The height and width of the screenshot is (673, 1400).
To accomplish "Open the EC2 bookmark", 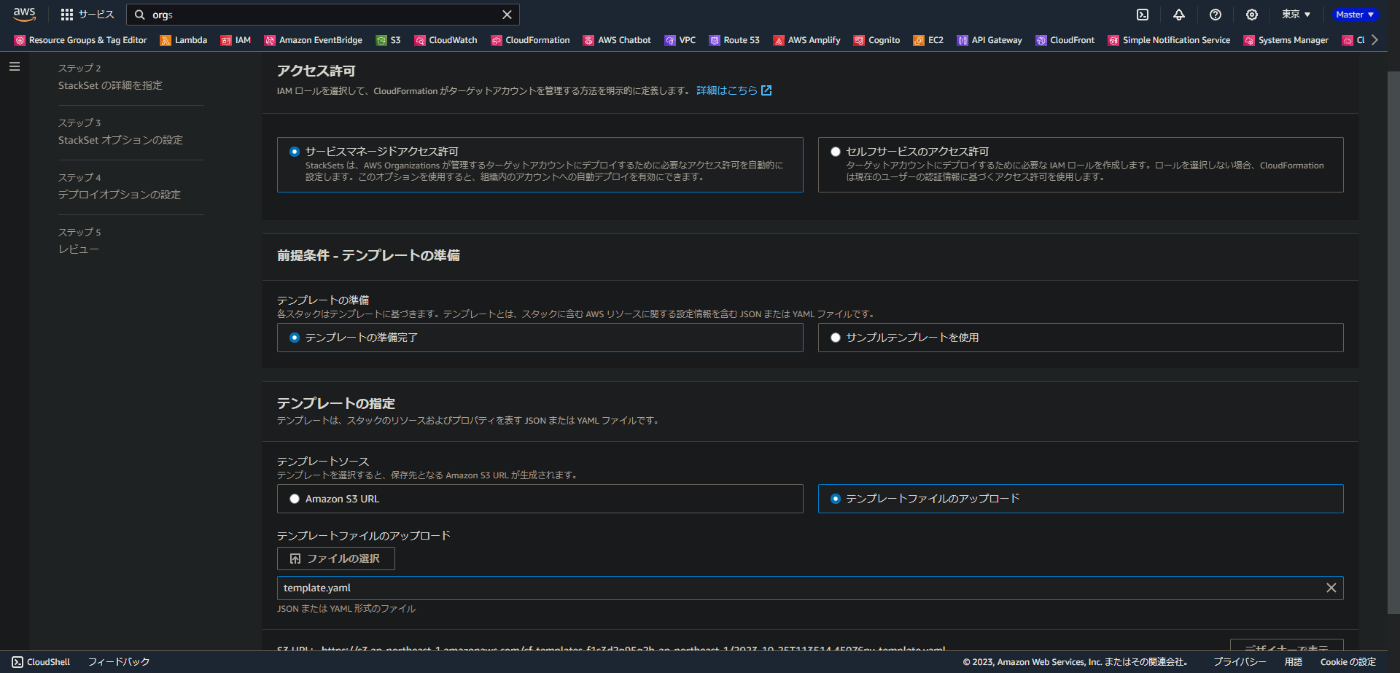I will pyautogui.click(x=928, y=40).
